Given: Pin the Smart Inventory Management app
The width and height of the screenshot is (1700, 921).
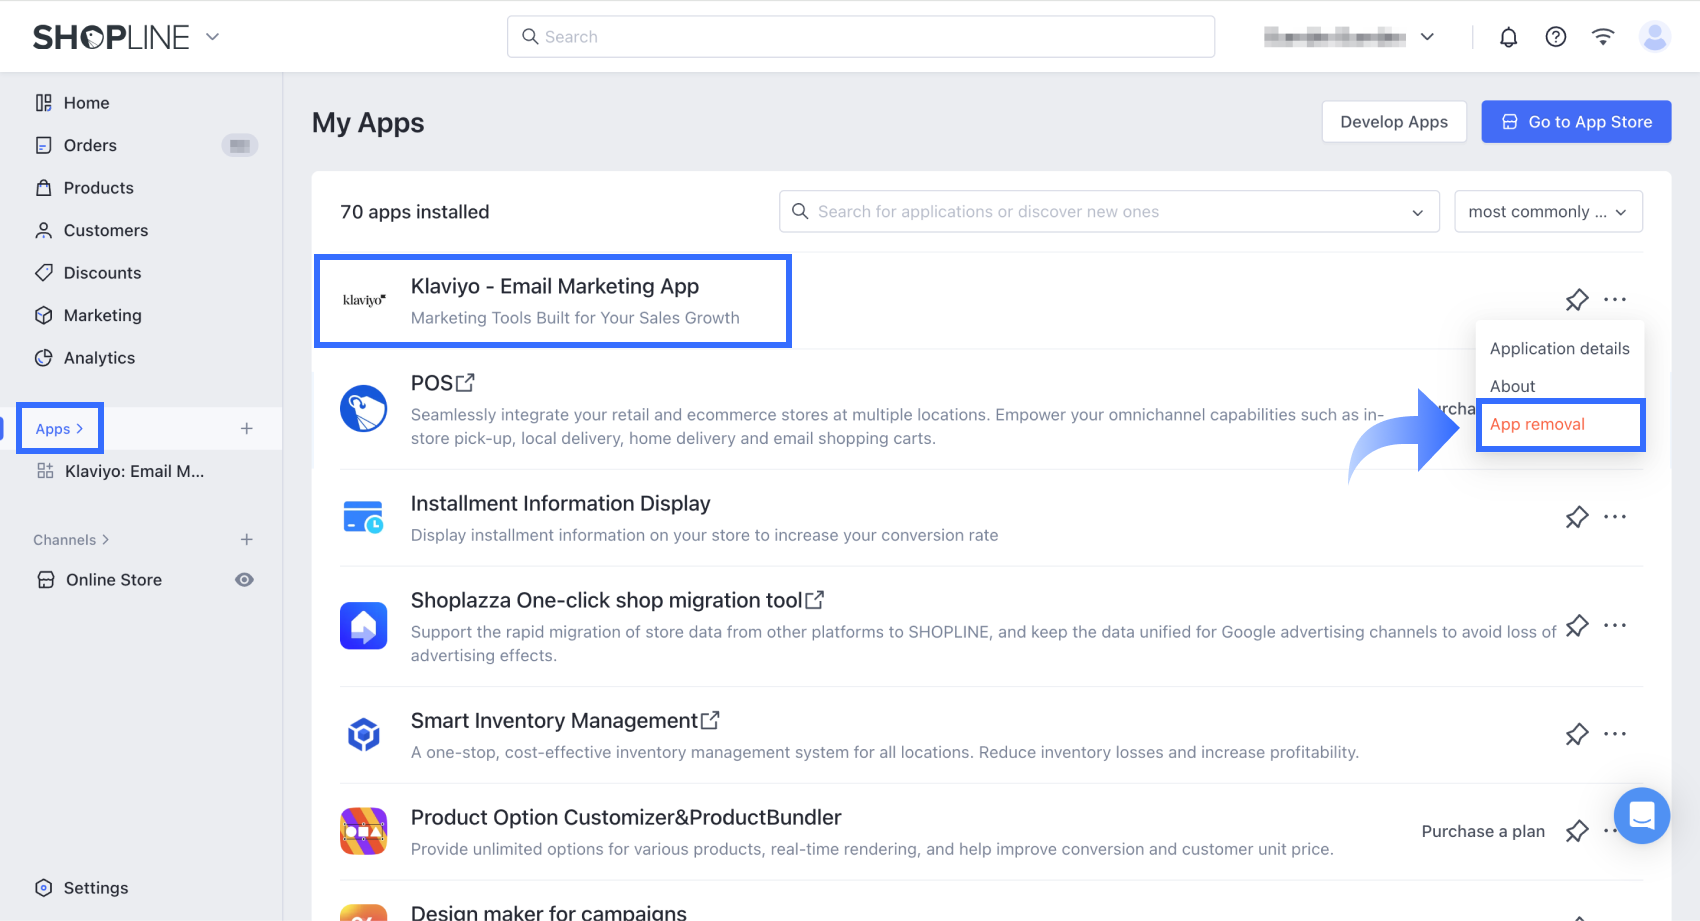Looking at the screenshot, I should (x=1576, y=734).
